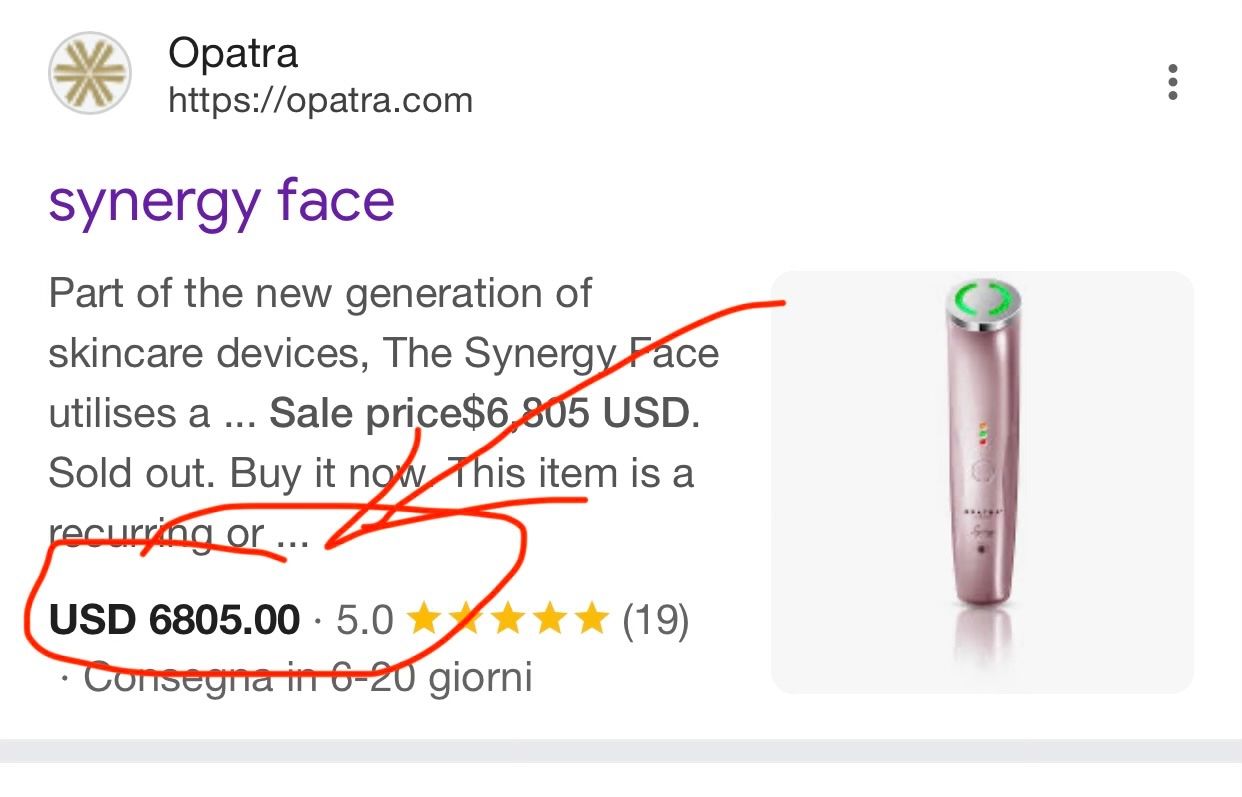This screenshot has height=797, width=1242.
Task: Click the USD 6805.00 price label
Action: point(174,621)
